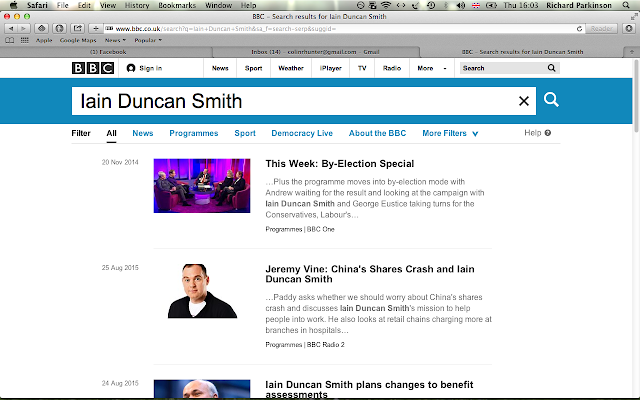
Task: Click the volume icon in the menu bar
Action: pos(461,5)
